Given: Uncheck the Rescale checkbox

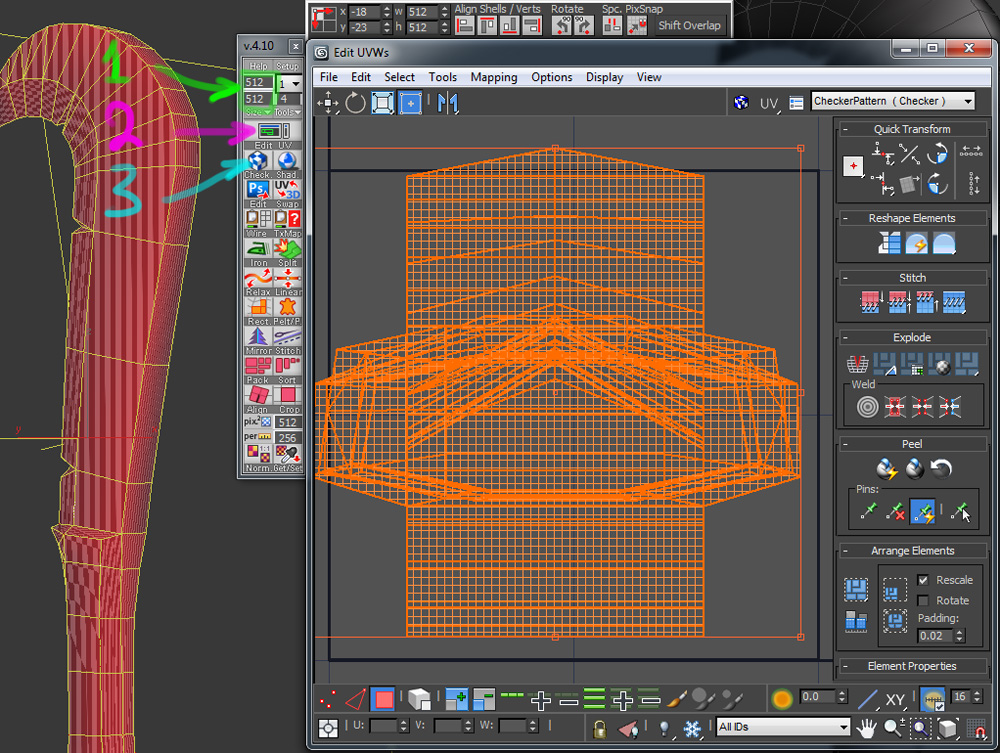Looking at the screenshot, I should tap(923, 580).
